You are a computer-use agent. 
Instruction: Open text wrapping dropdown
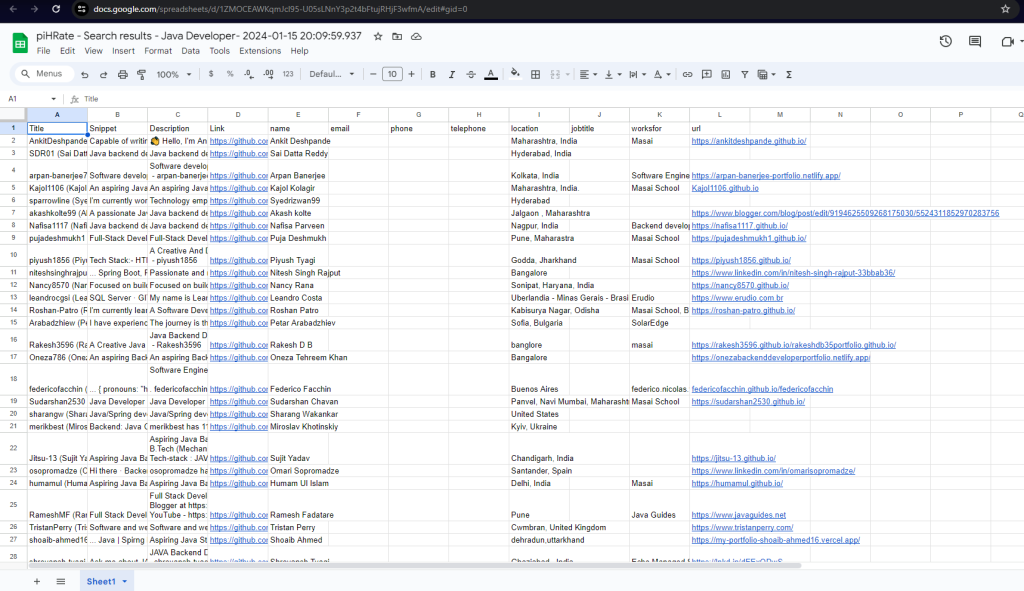(x=637, y=74)
